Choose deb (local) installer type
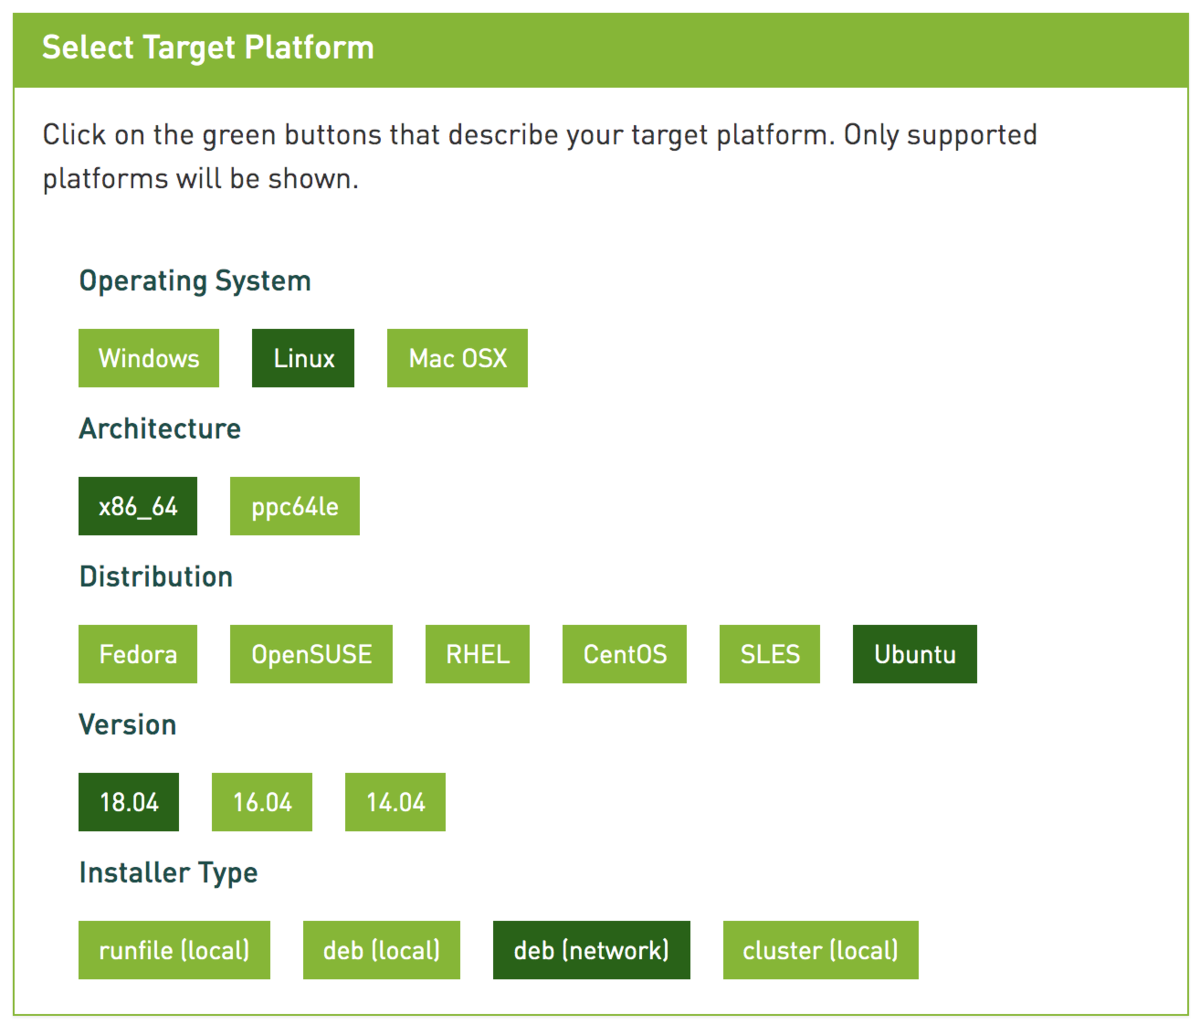 click(x=381, y=950)
